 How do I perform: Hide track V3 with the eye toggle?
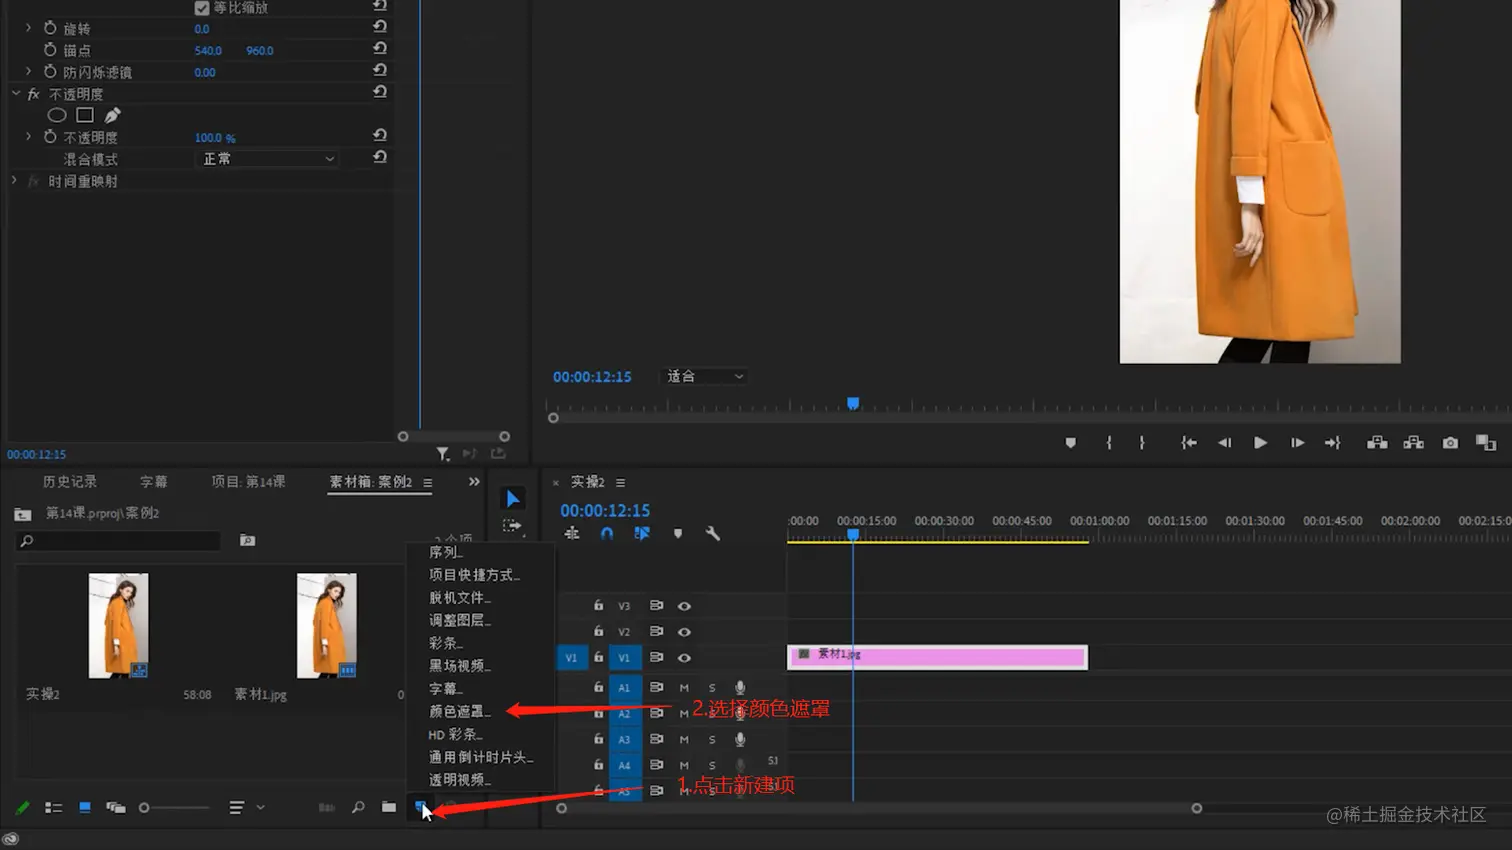pyautogui.click(x=684, y=606)
